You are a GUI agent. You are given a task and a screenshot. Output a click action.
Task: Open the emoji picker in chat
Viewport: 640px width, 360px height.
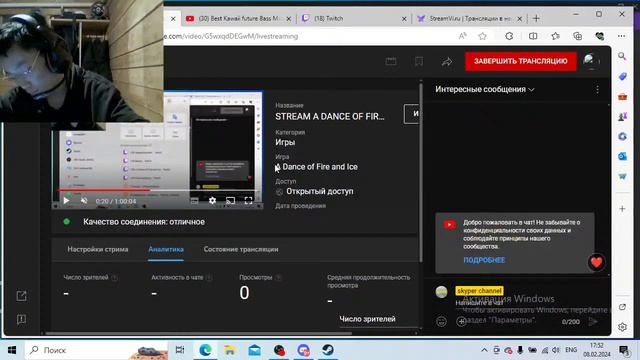[441, 322]
